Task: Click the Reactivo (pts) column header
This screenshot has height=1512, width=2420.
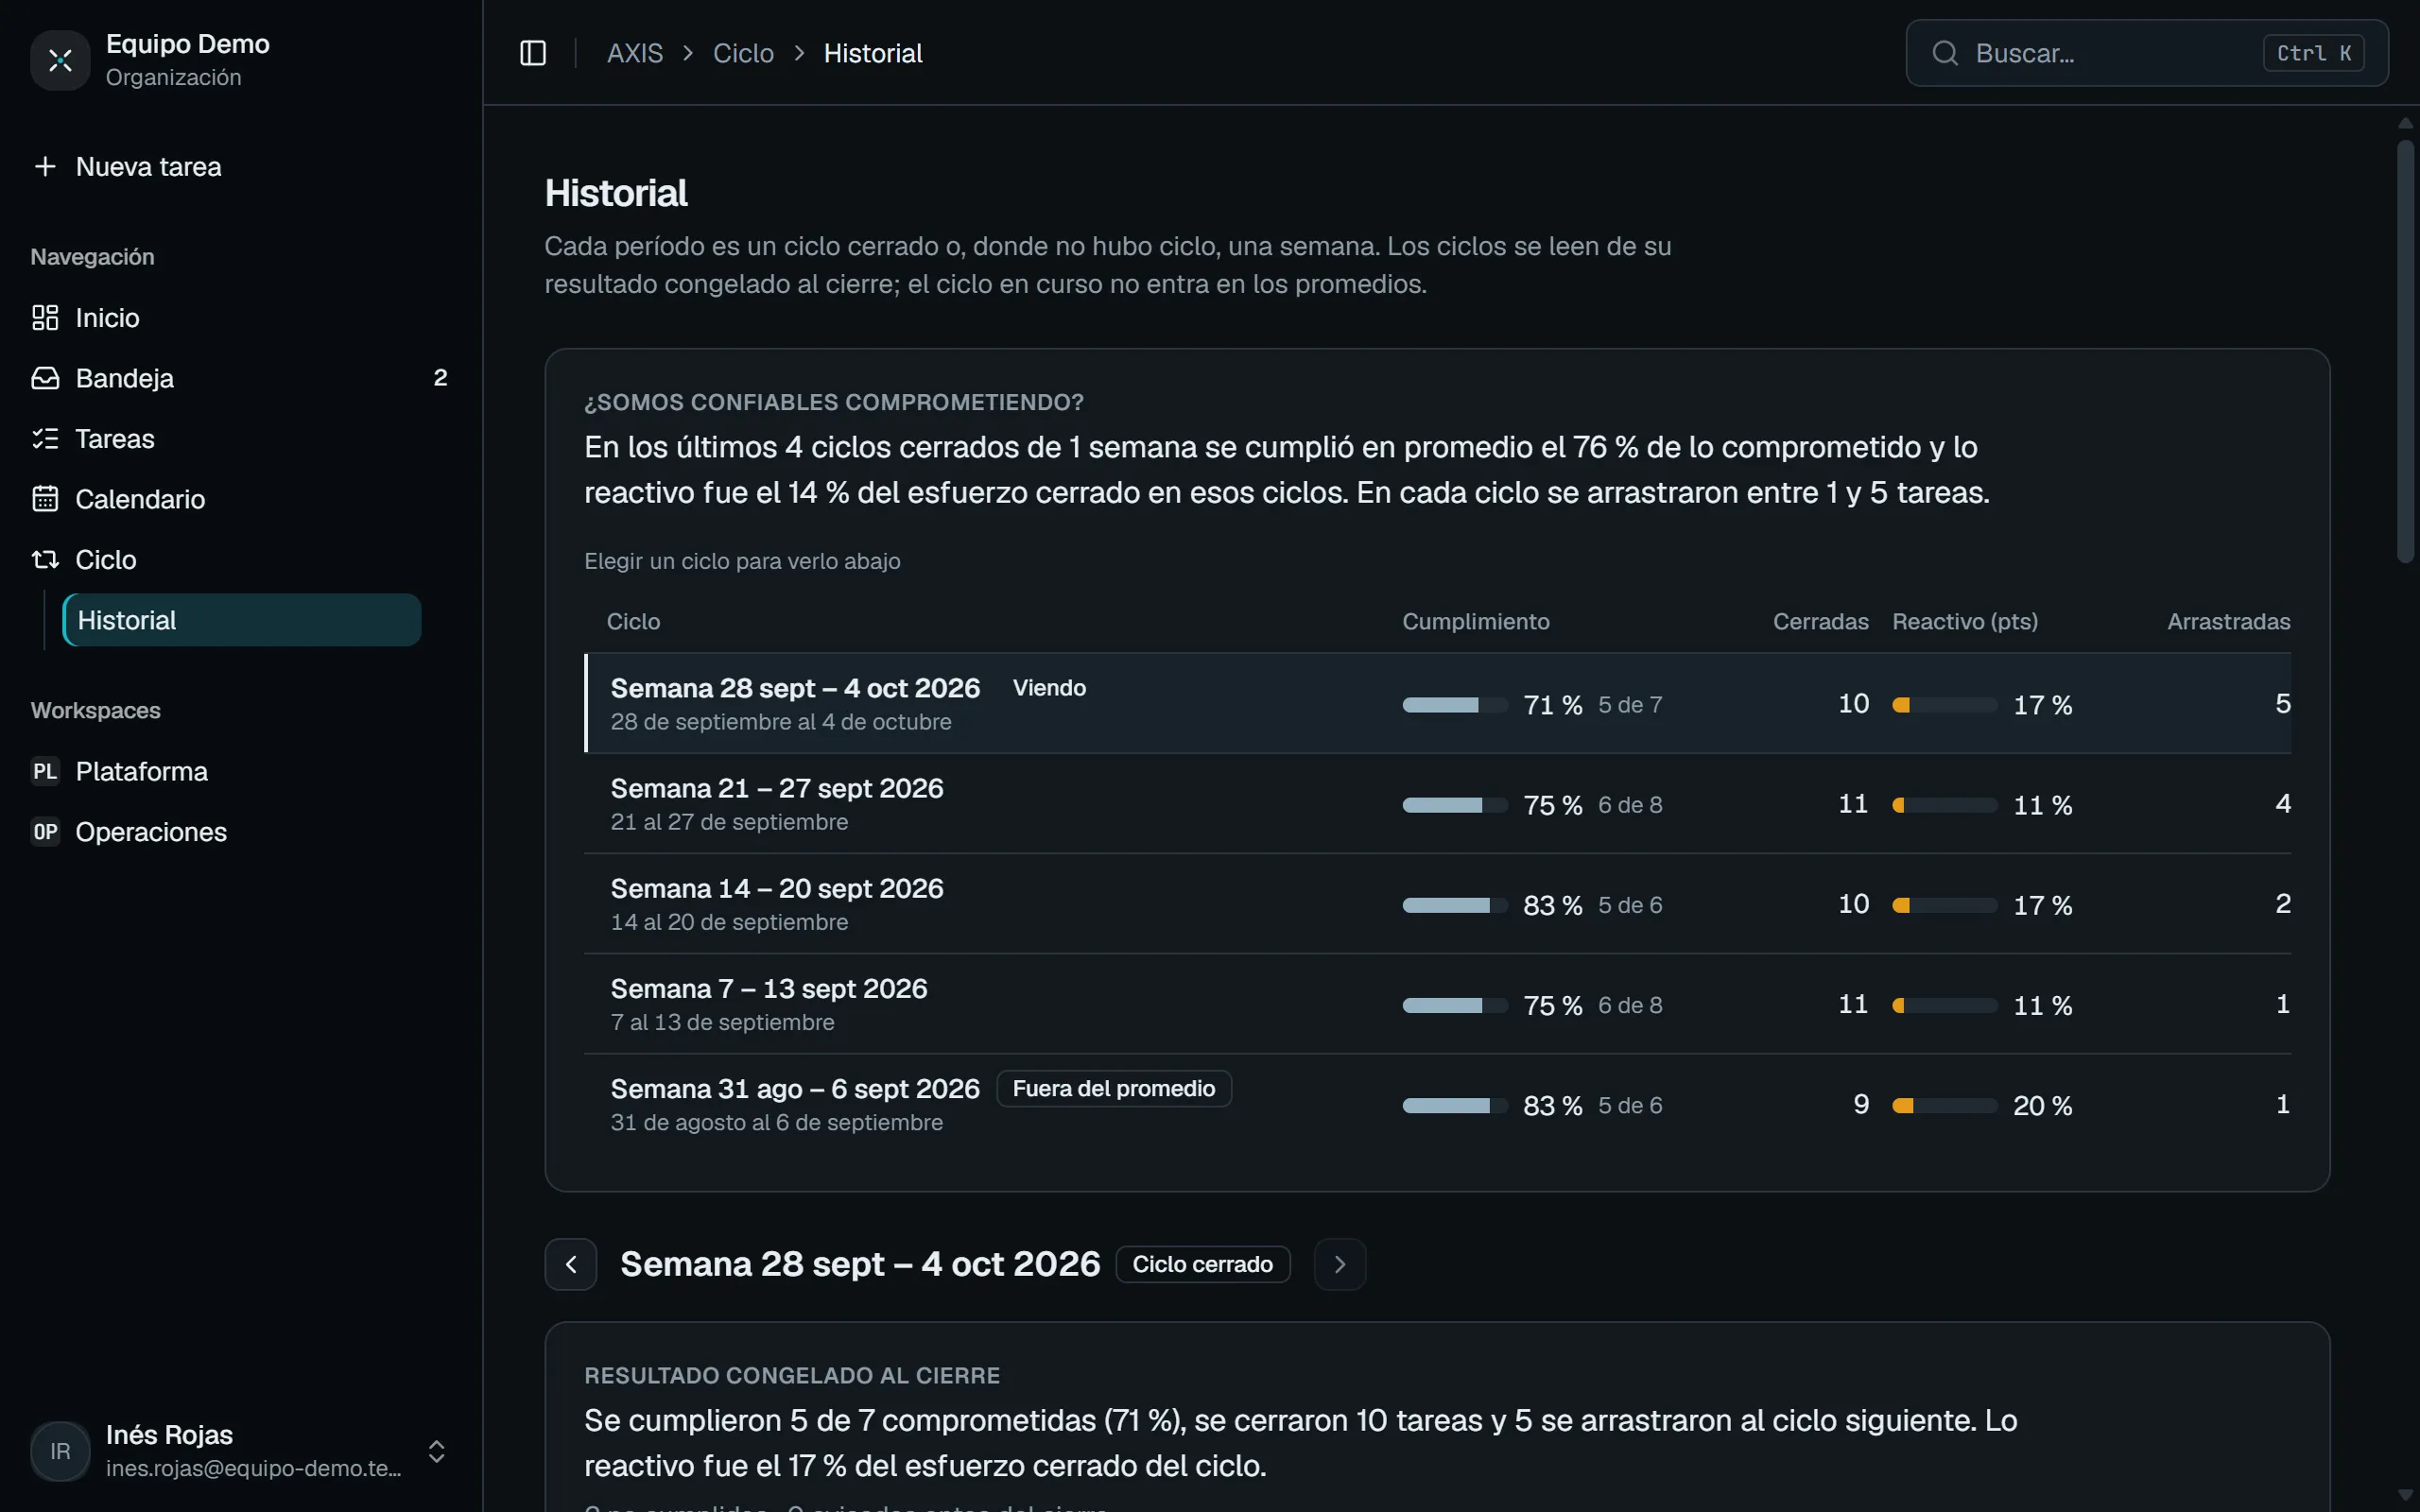Action: (x=1965, y=621)
